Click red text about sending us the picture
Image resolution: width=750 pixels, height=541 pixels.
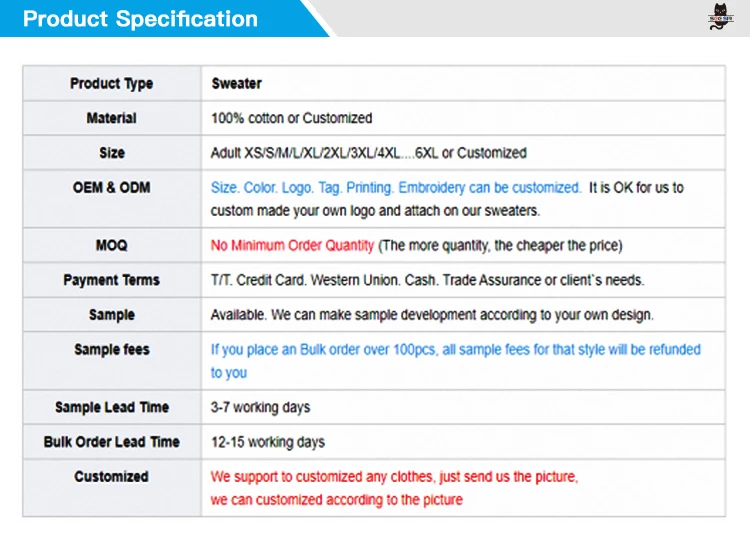pyautogui.click(x=394, y=477)
